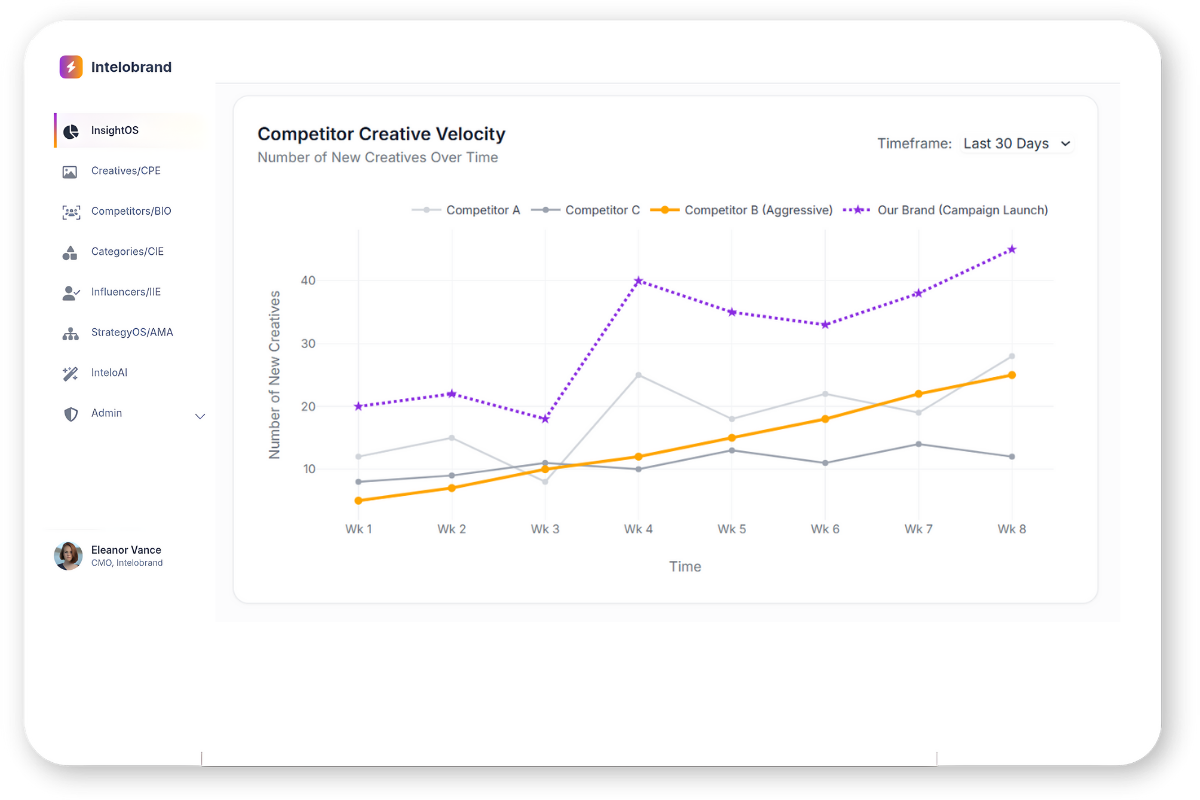The height and width of the screenshot is (800, 1200).
Task: Click the StrategyOS/AMA hierarchy icon
Action: [x=70, y=333]
